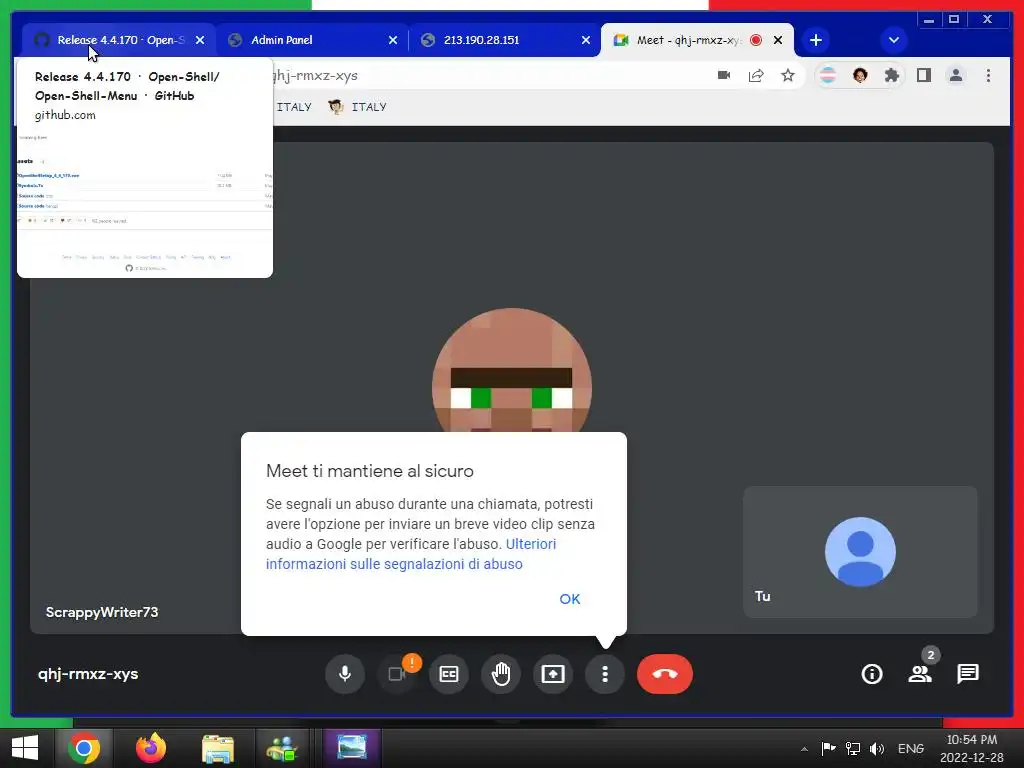Toggle the camera button with warning badge

(x=397, y=673)
